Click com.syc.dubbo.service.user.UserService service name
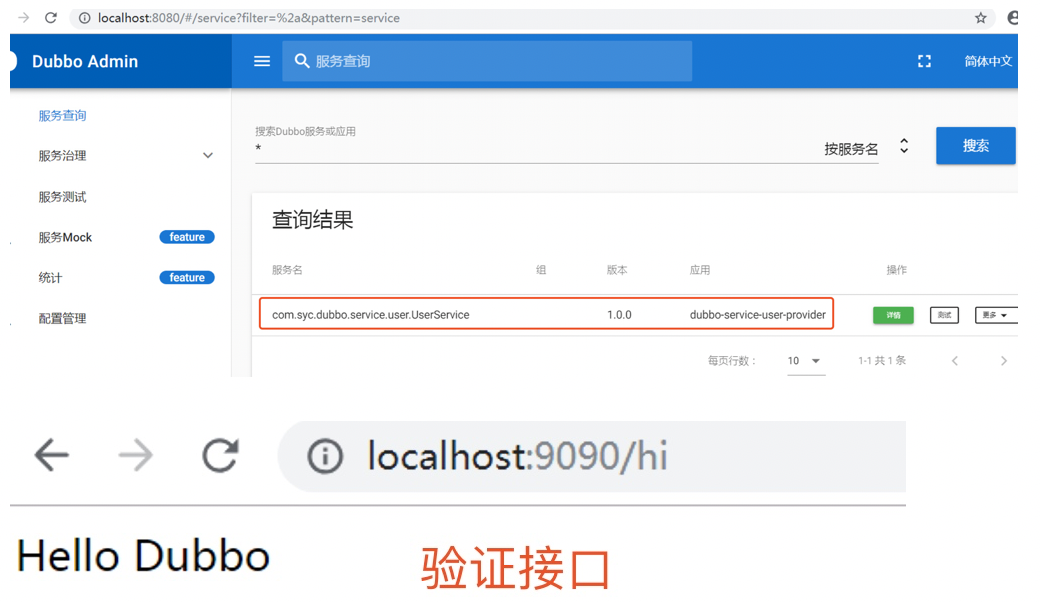 [x=371, y=315]
